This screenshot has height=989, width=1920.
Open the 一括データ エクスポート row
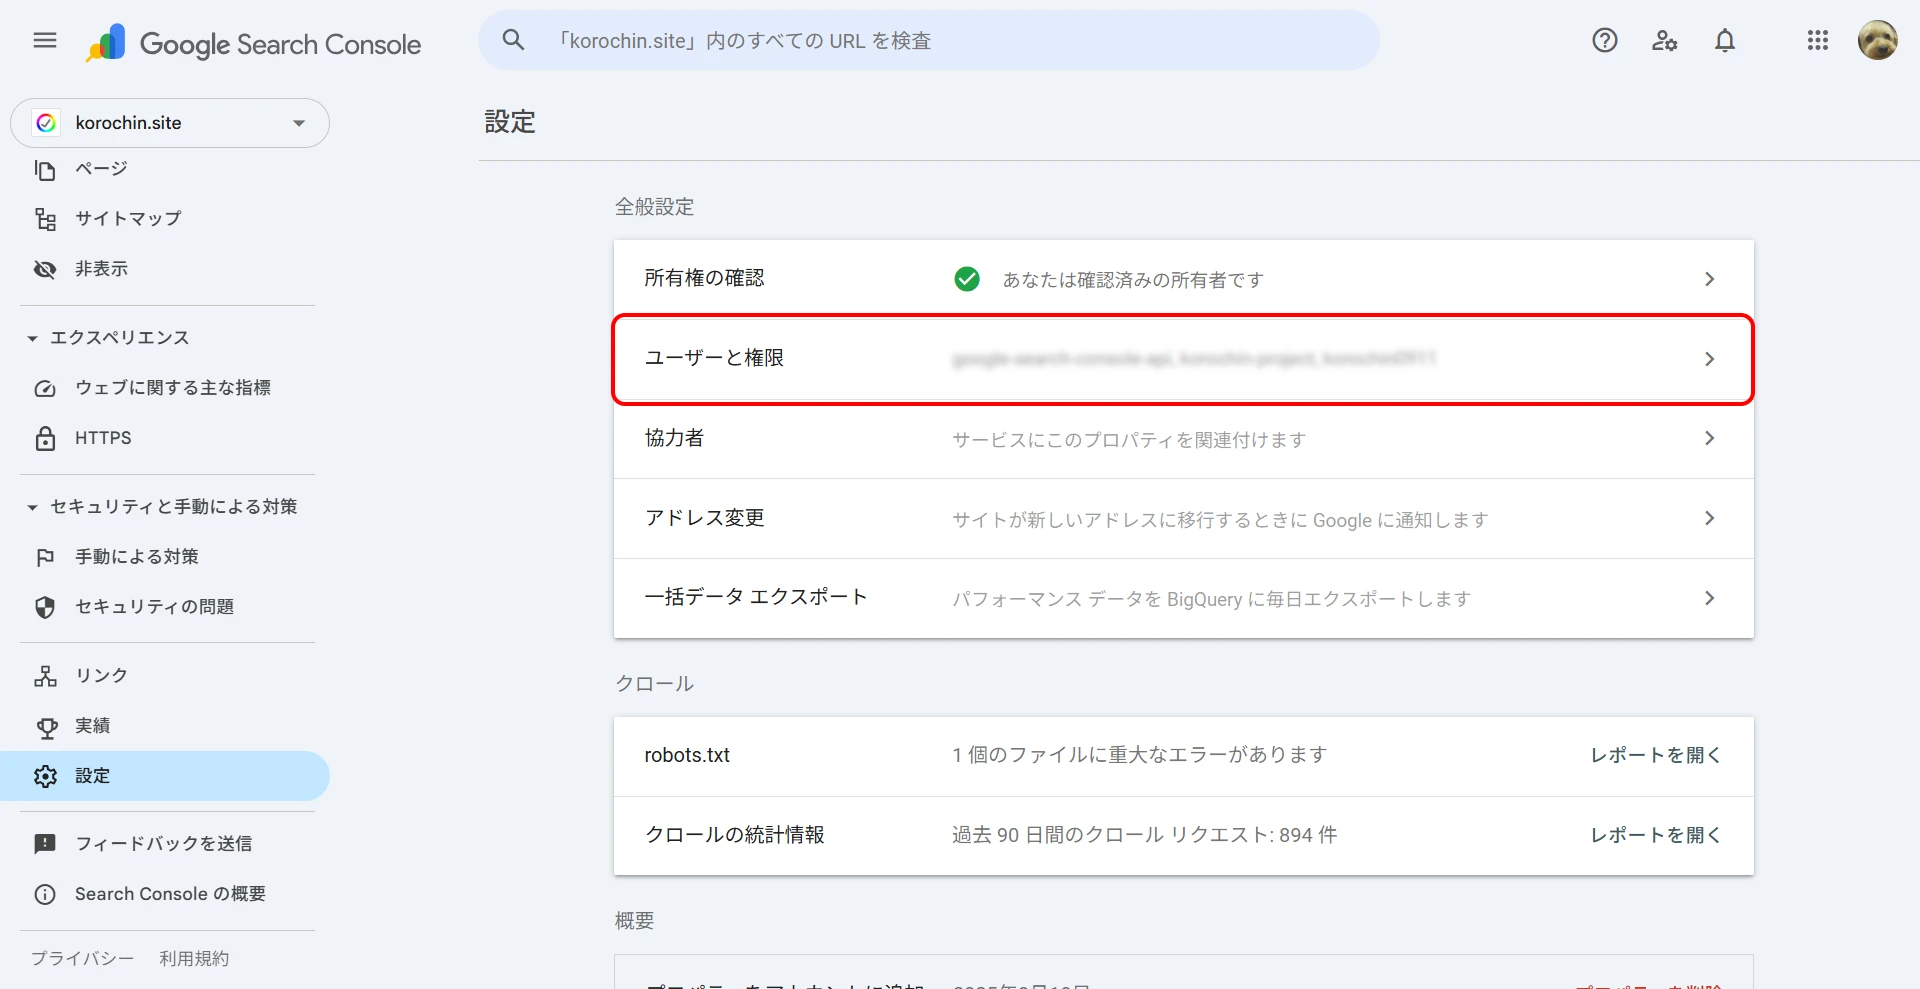click(1182, 598)
